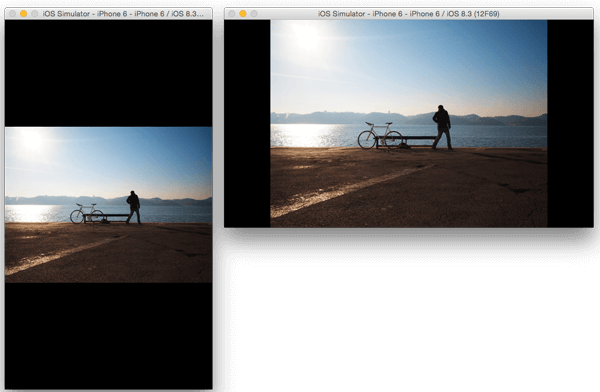
Task: Close the portrait iOS Simulator window
Action: (13, 14)
